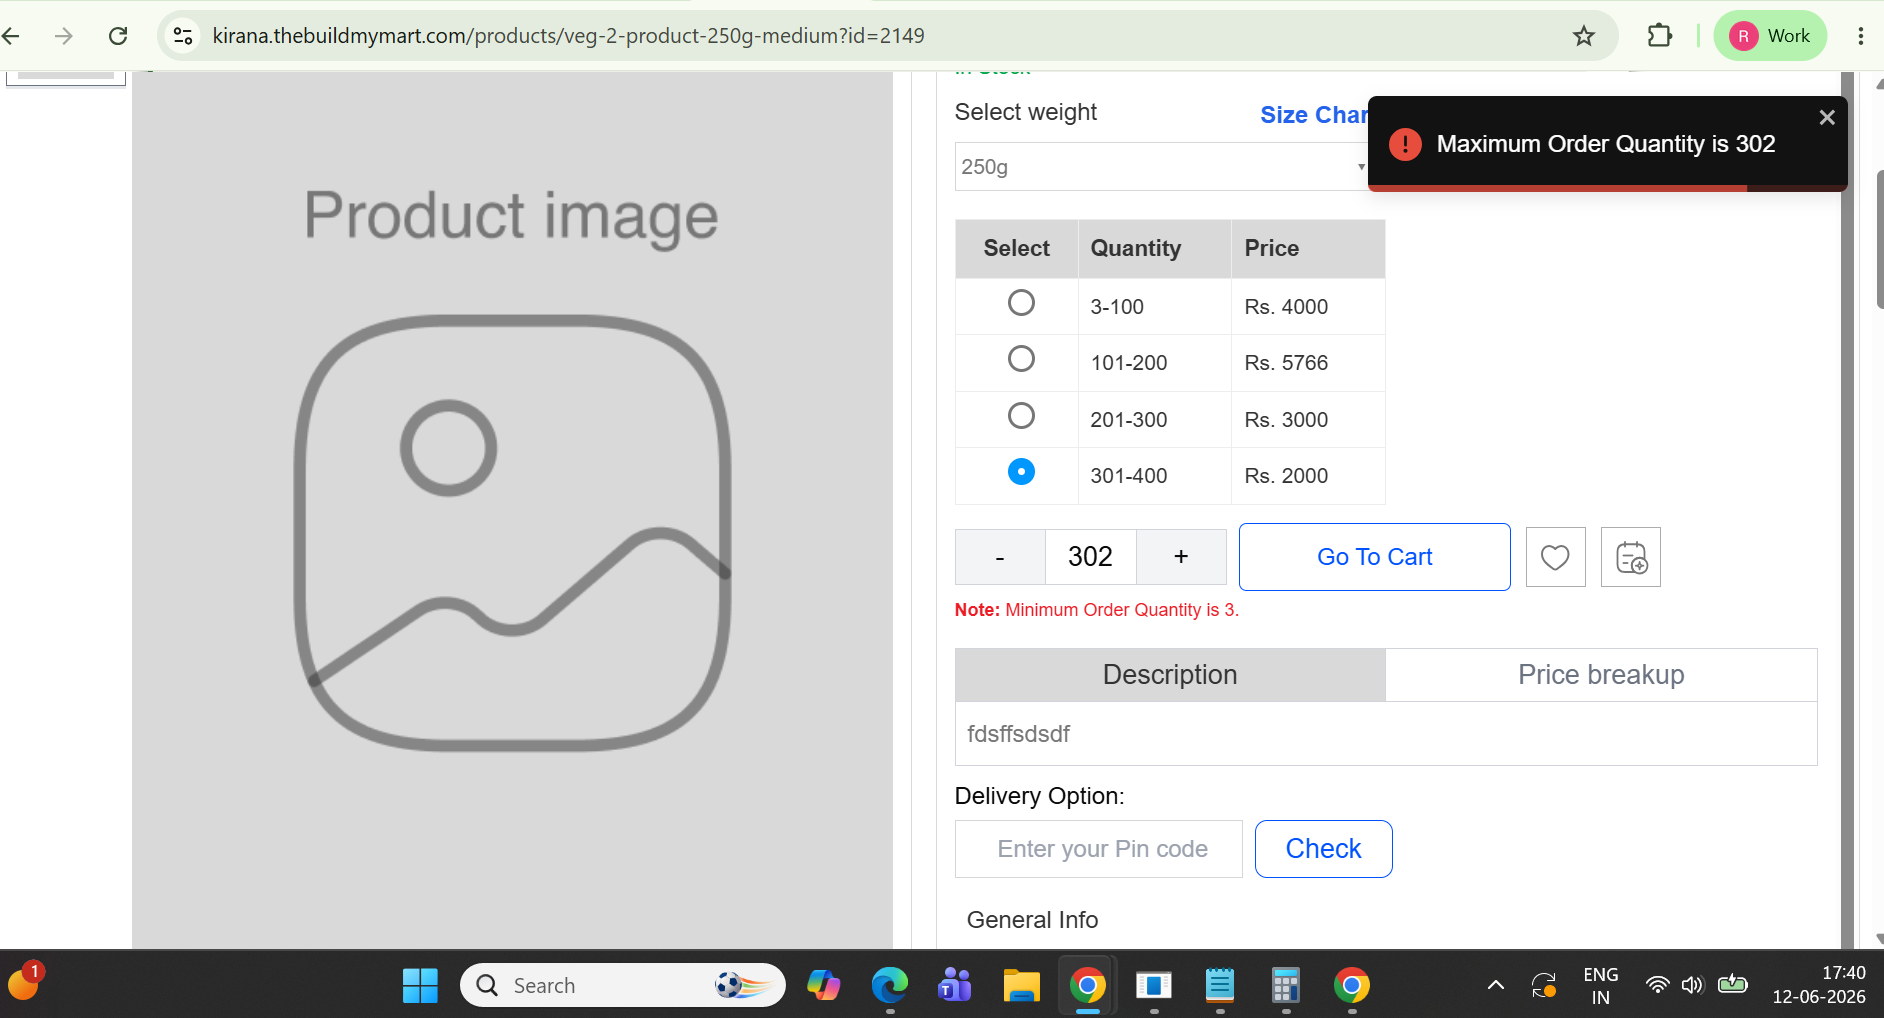Switch to the Description tab
Screen dimensions: 1884x1018
(1170, 675)
